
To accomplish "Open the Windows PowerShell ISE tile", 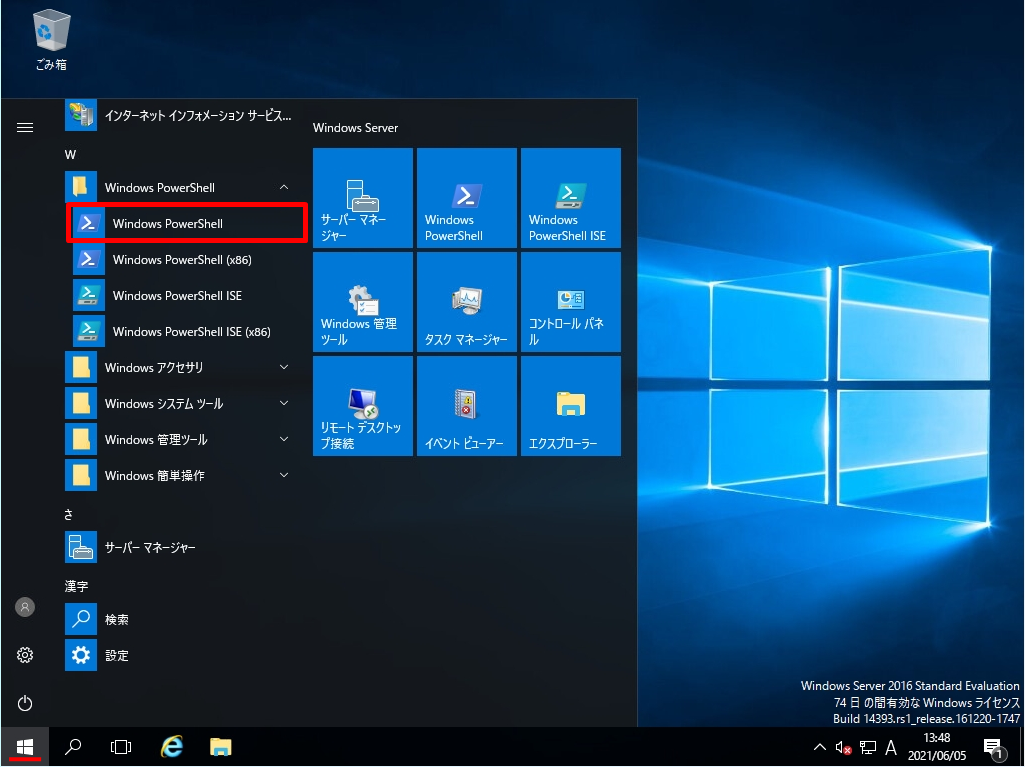I will pos(571,198).
